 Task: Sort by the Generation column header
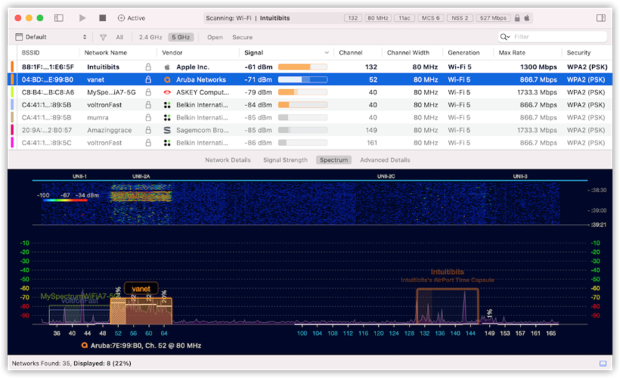point(463,53)
